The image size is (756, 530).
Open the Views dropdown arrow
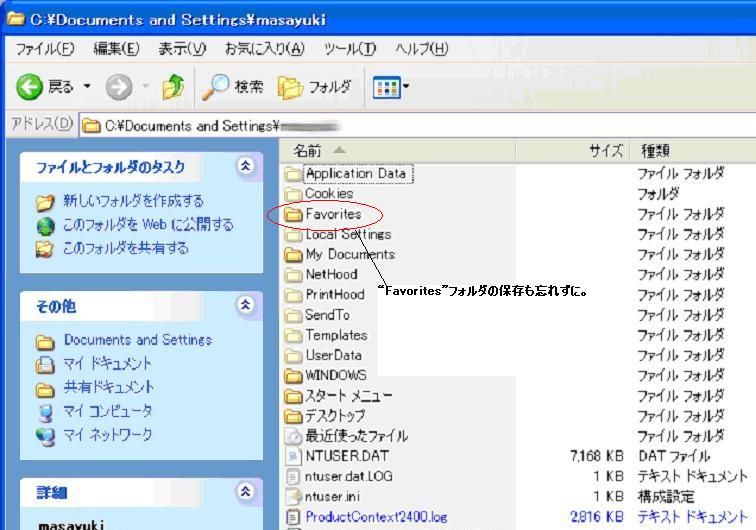405,87
